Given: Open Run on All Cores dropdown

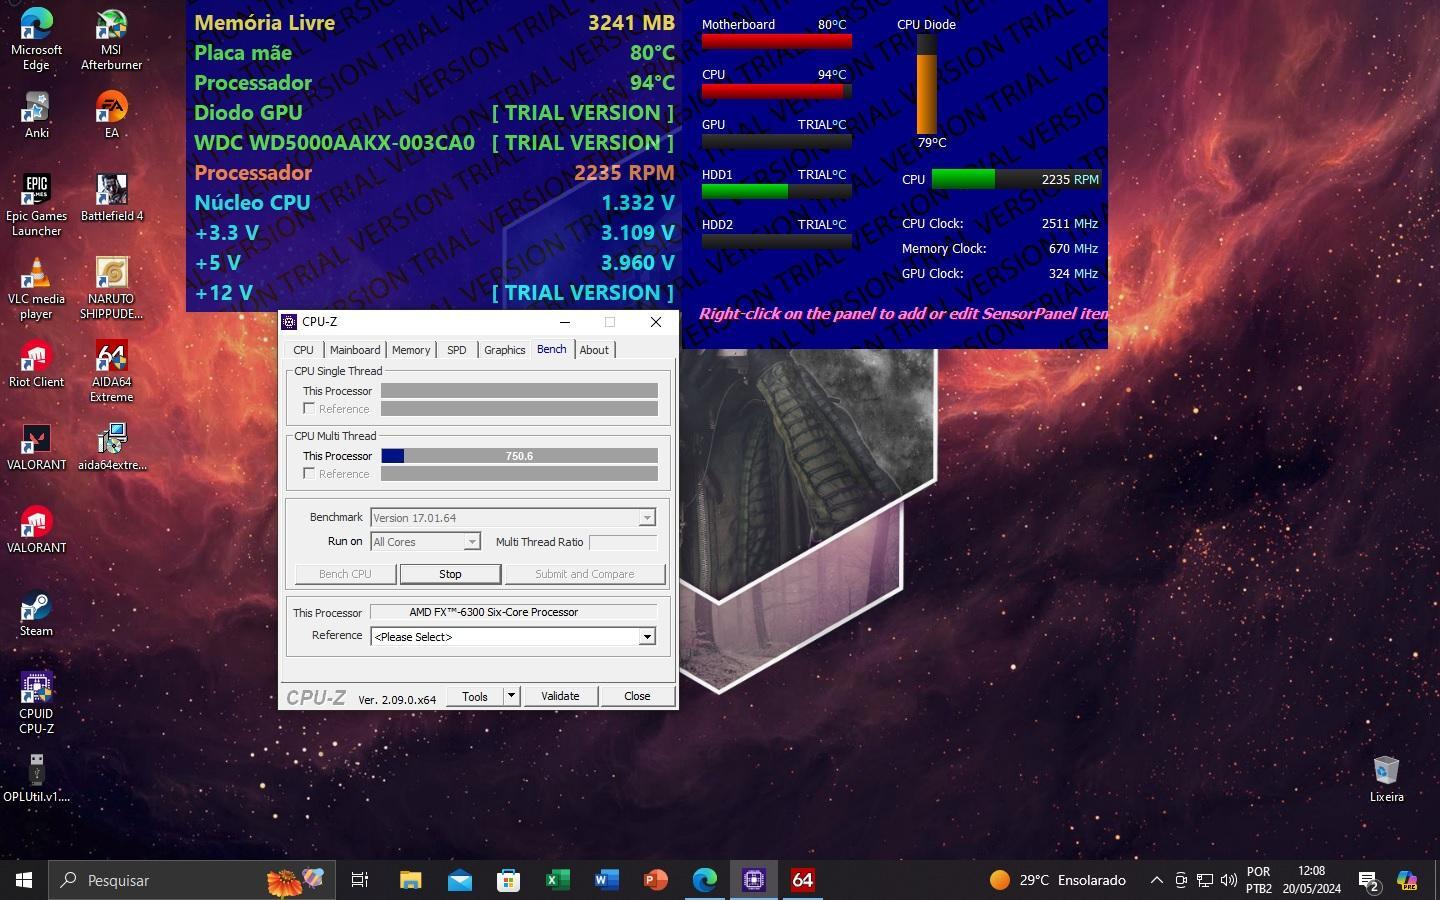Looking at the screenshot, I should coord(472,541).
